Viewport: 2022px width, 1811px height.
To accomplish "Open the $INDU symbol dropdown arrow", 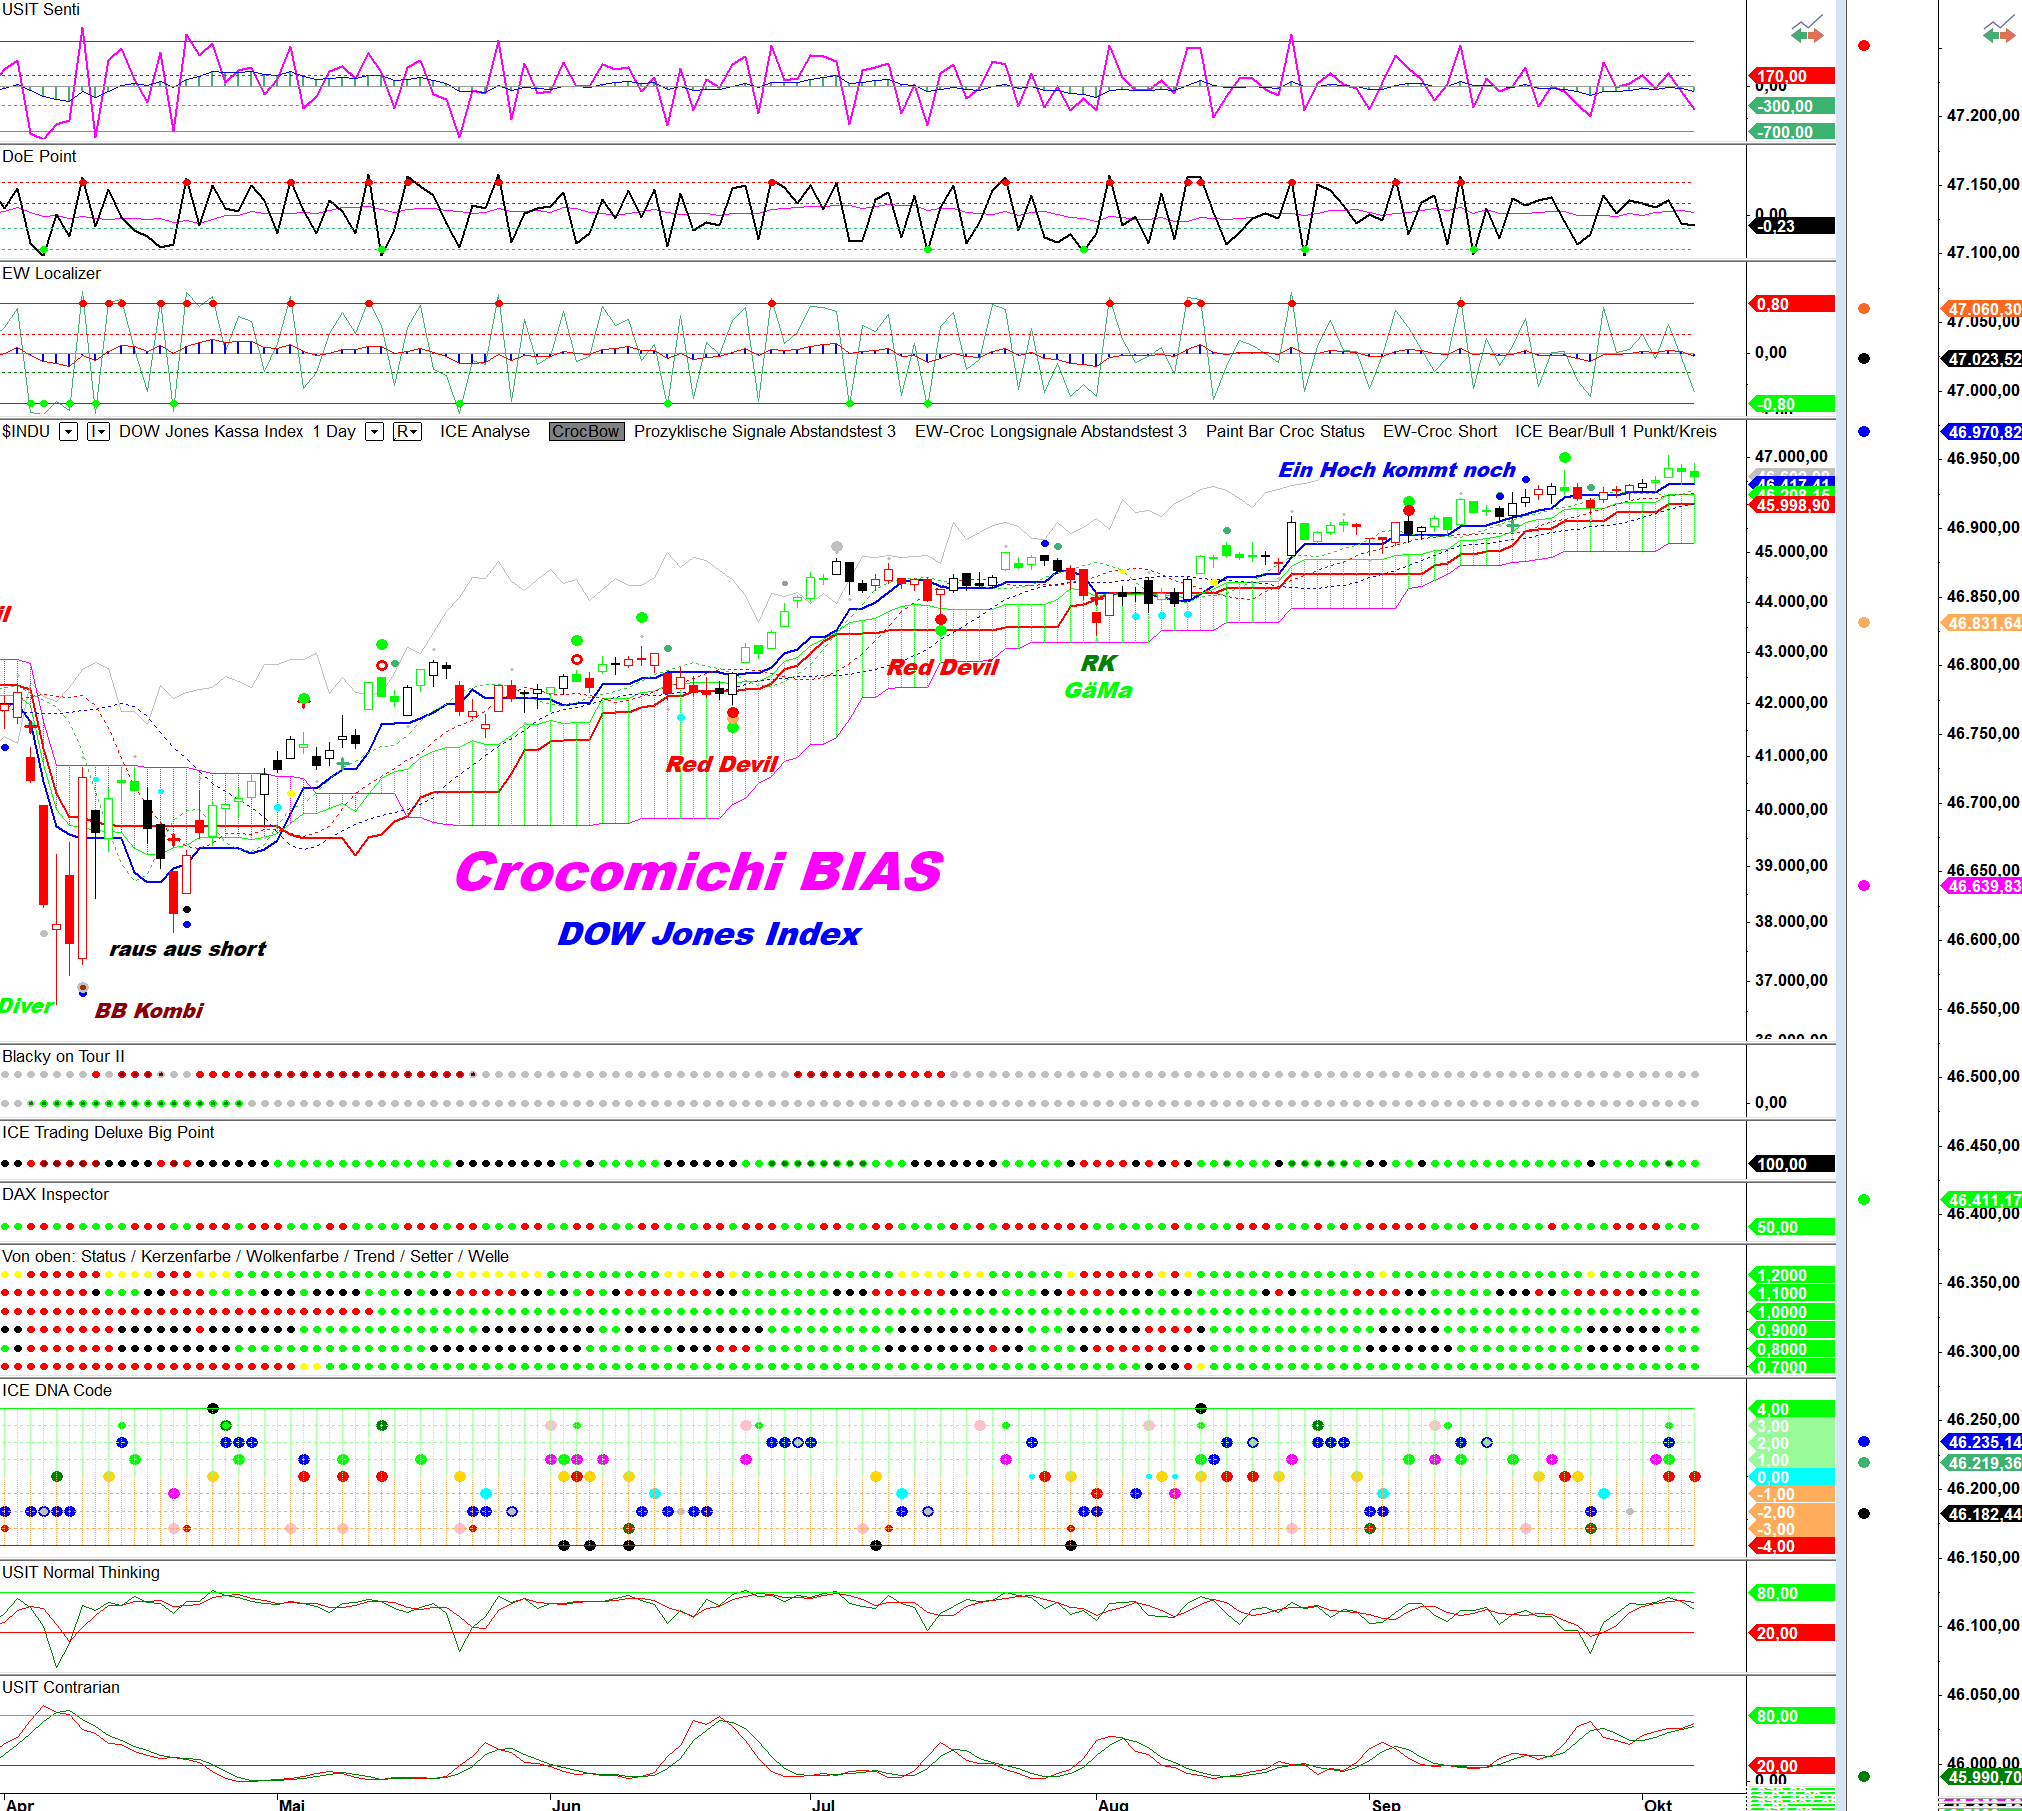I will point(68,432).
